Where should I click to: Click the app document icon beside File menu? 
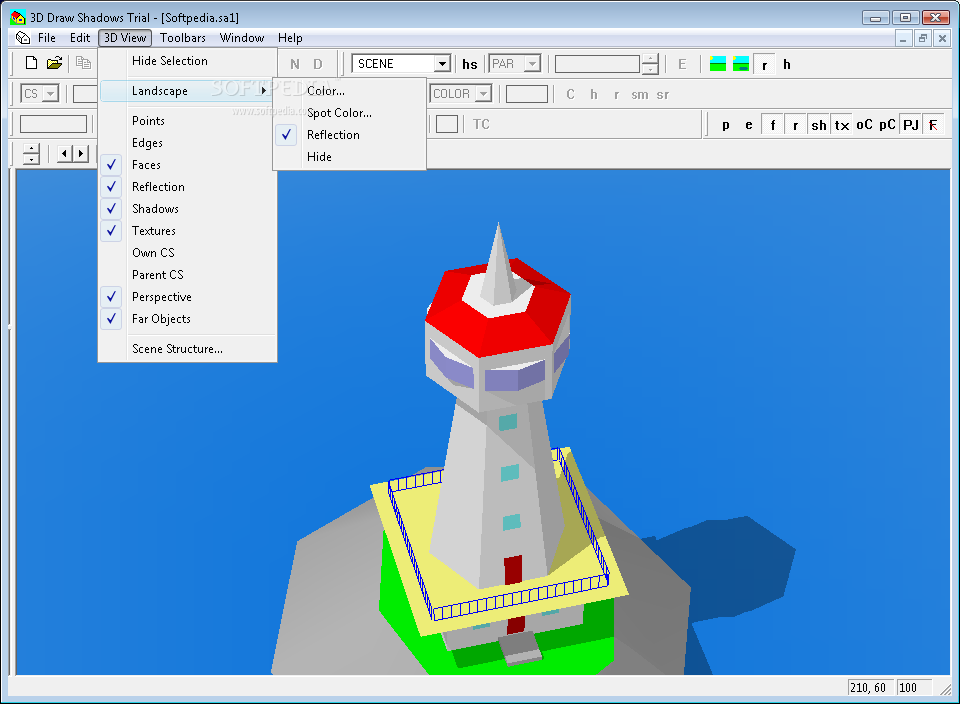[x=23, y=38]
